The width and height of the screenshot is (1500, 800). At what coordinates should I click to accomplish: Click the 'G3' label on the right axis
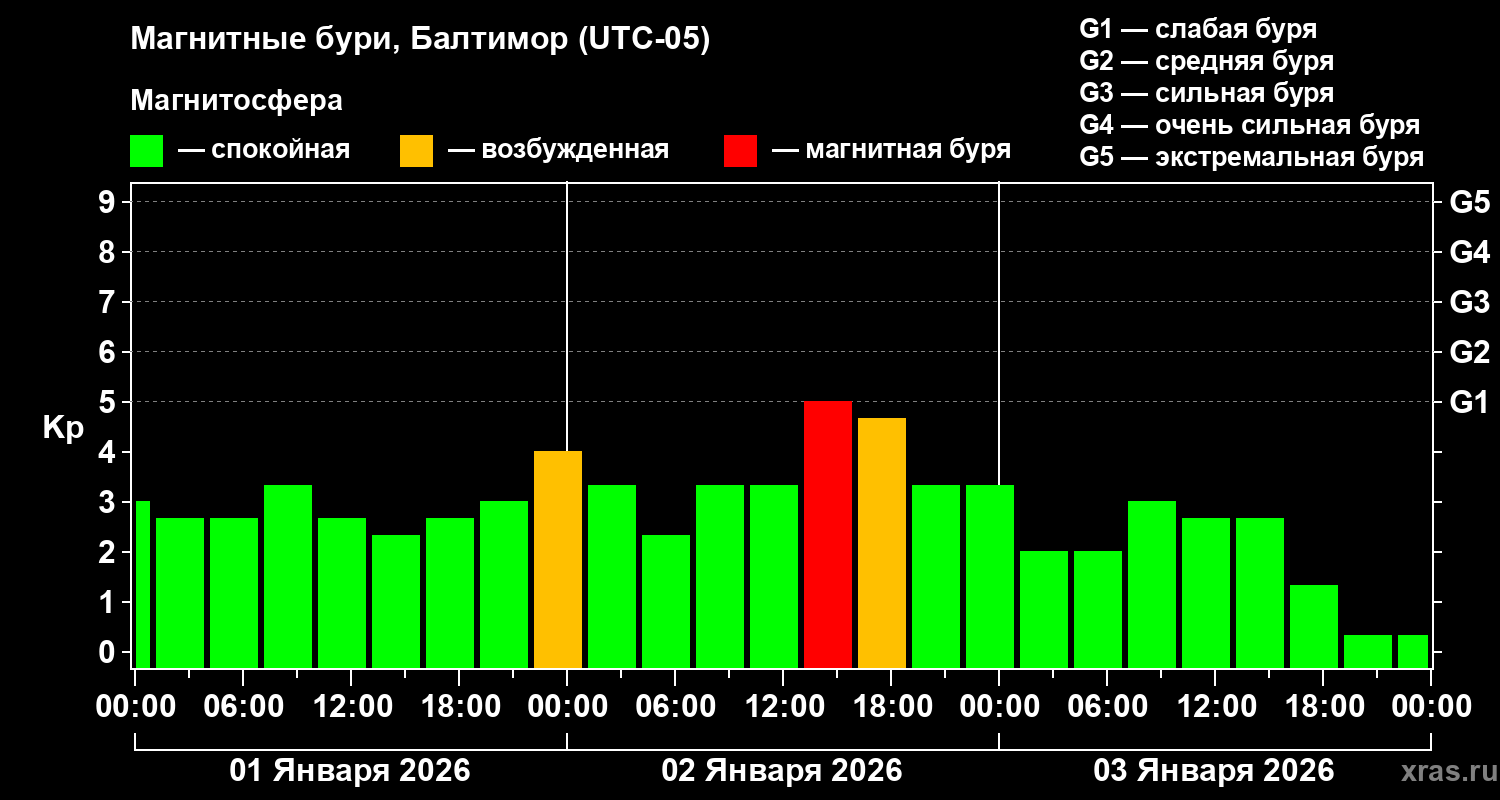point(1469,302)
